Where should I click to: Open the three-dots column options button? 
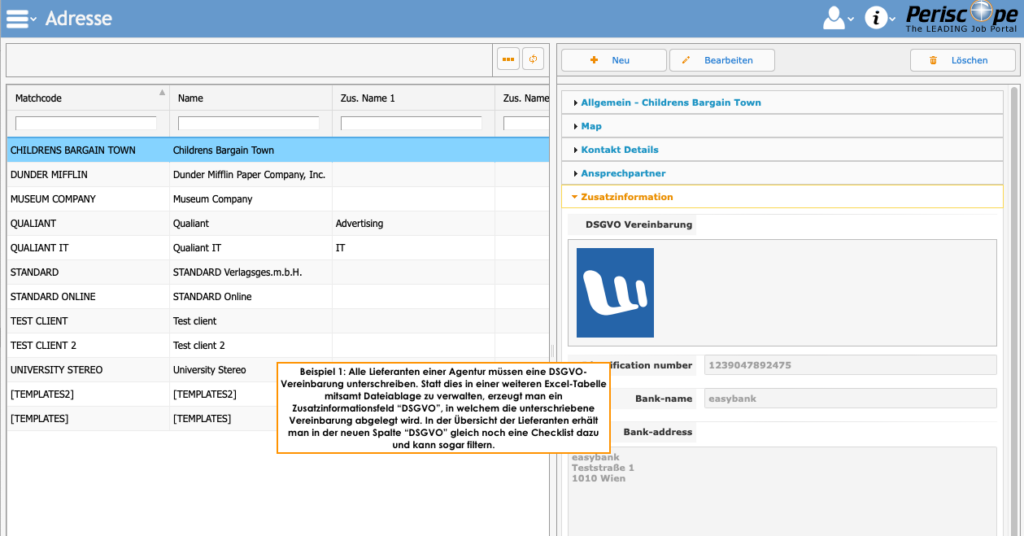(508, 59)
